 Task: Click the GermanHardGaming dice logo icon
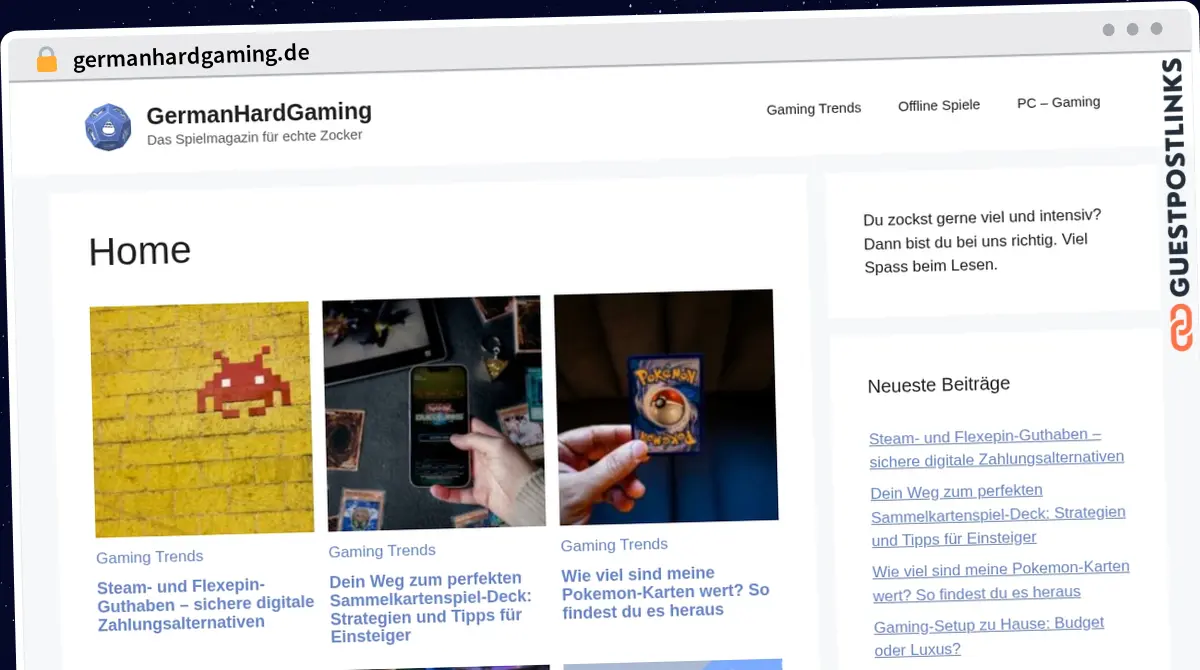[x=108, y=127]
